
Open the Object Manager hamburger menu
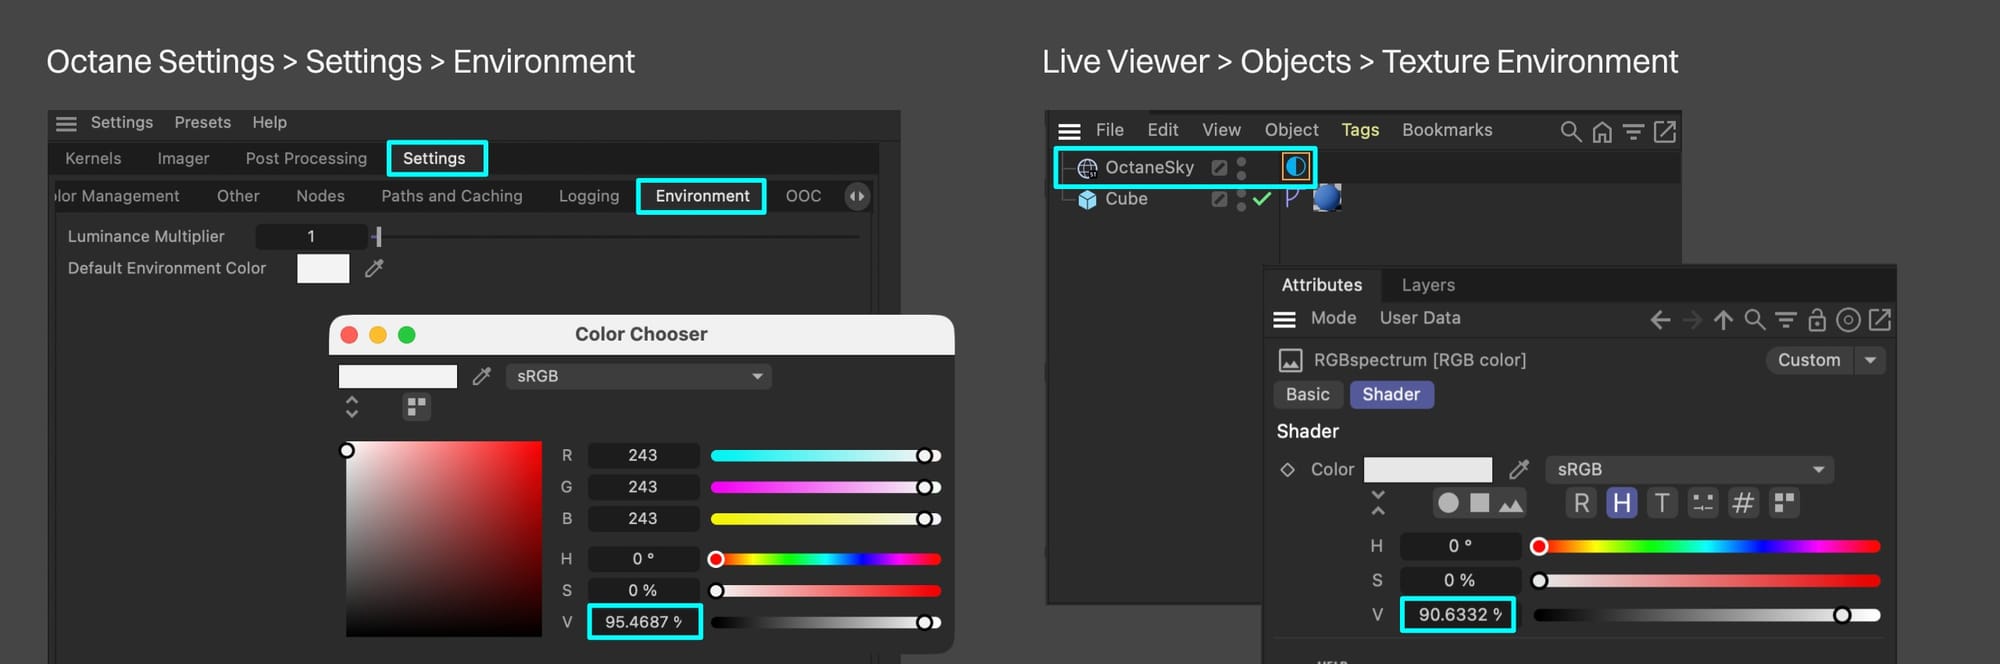(x=1069, y=131)
